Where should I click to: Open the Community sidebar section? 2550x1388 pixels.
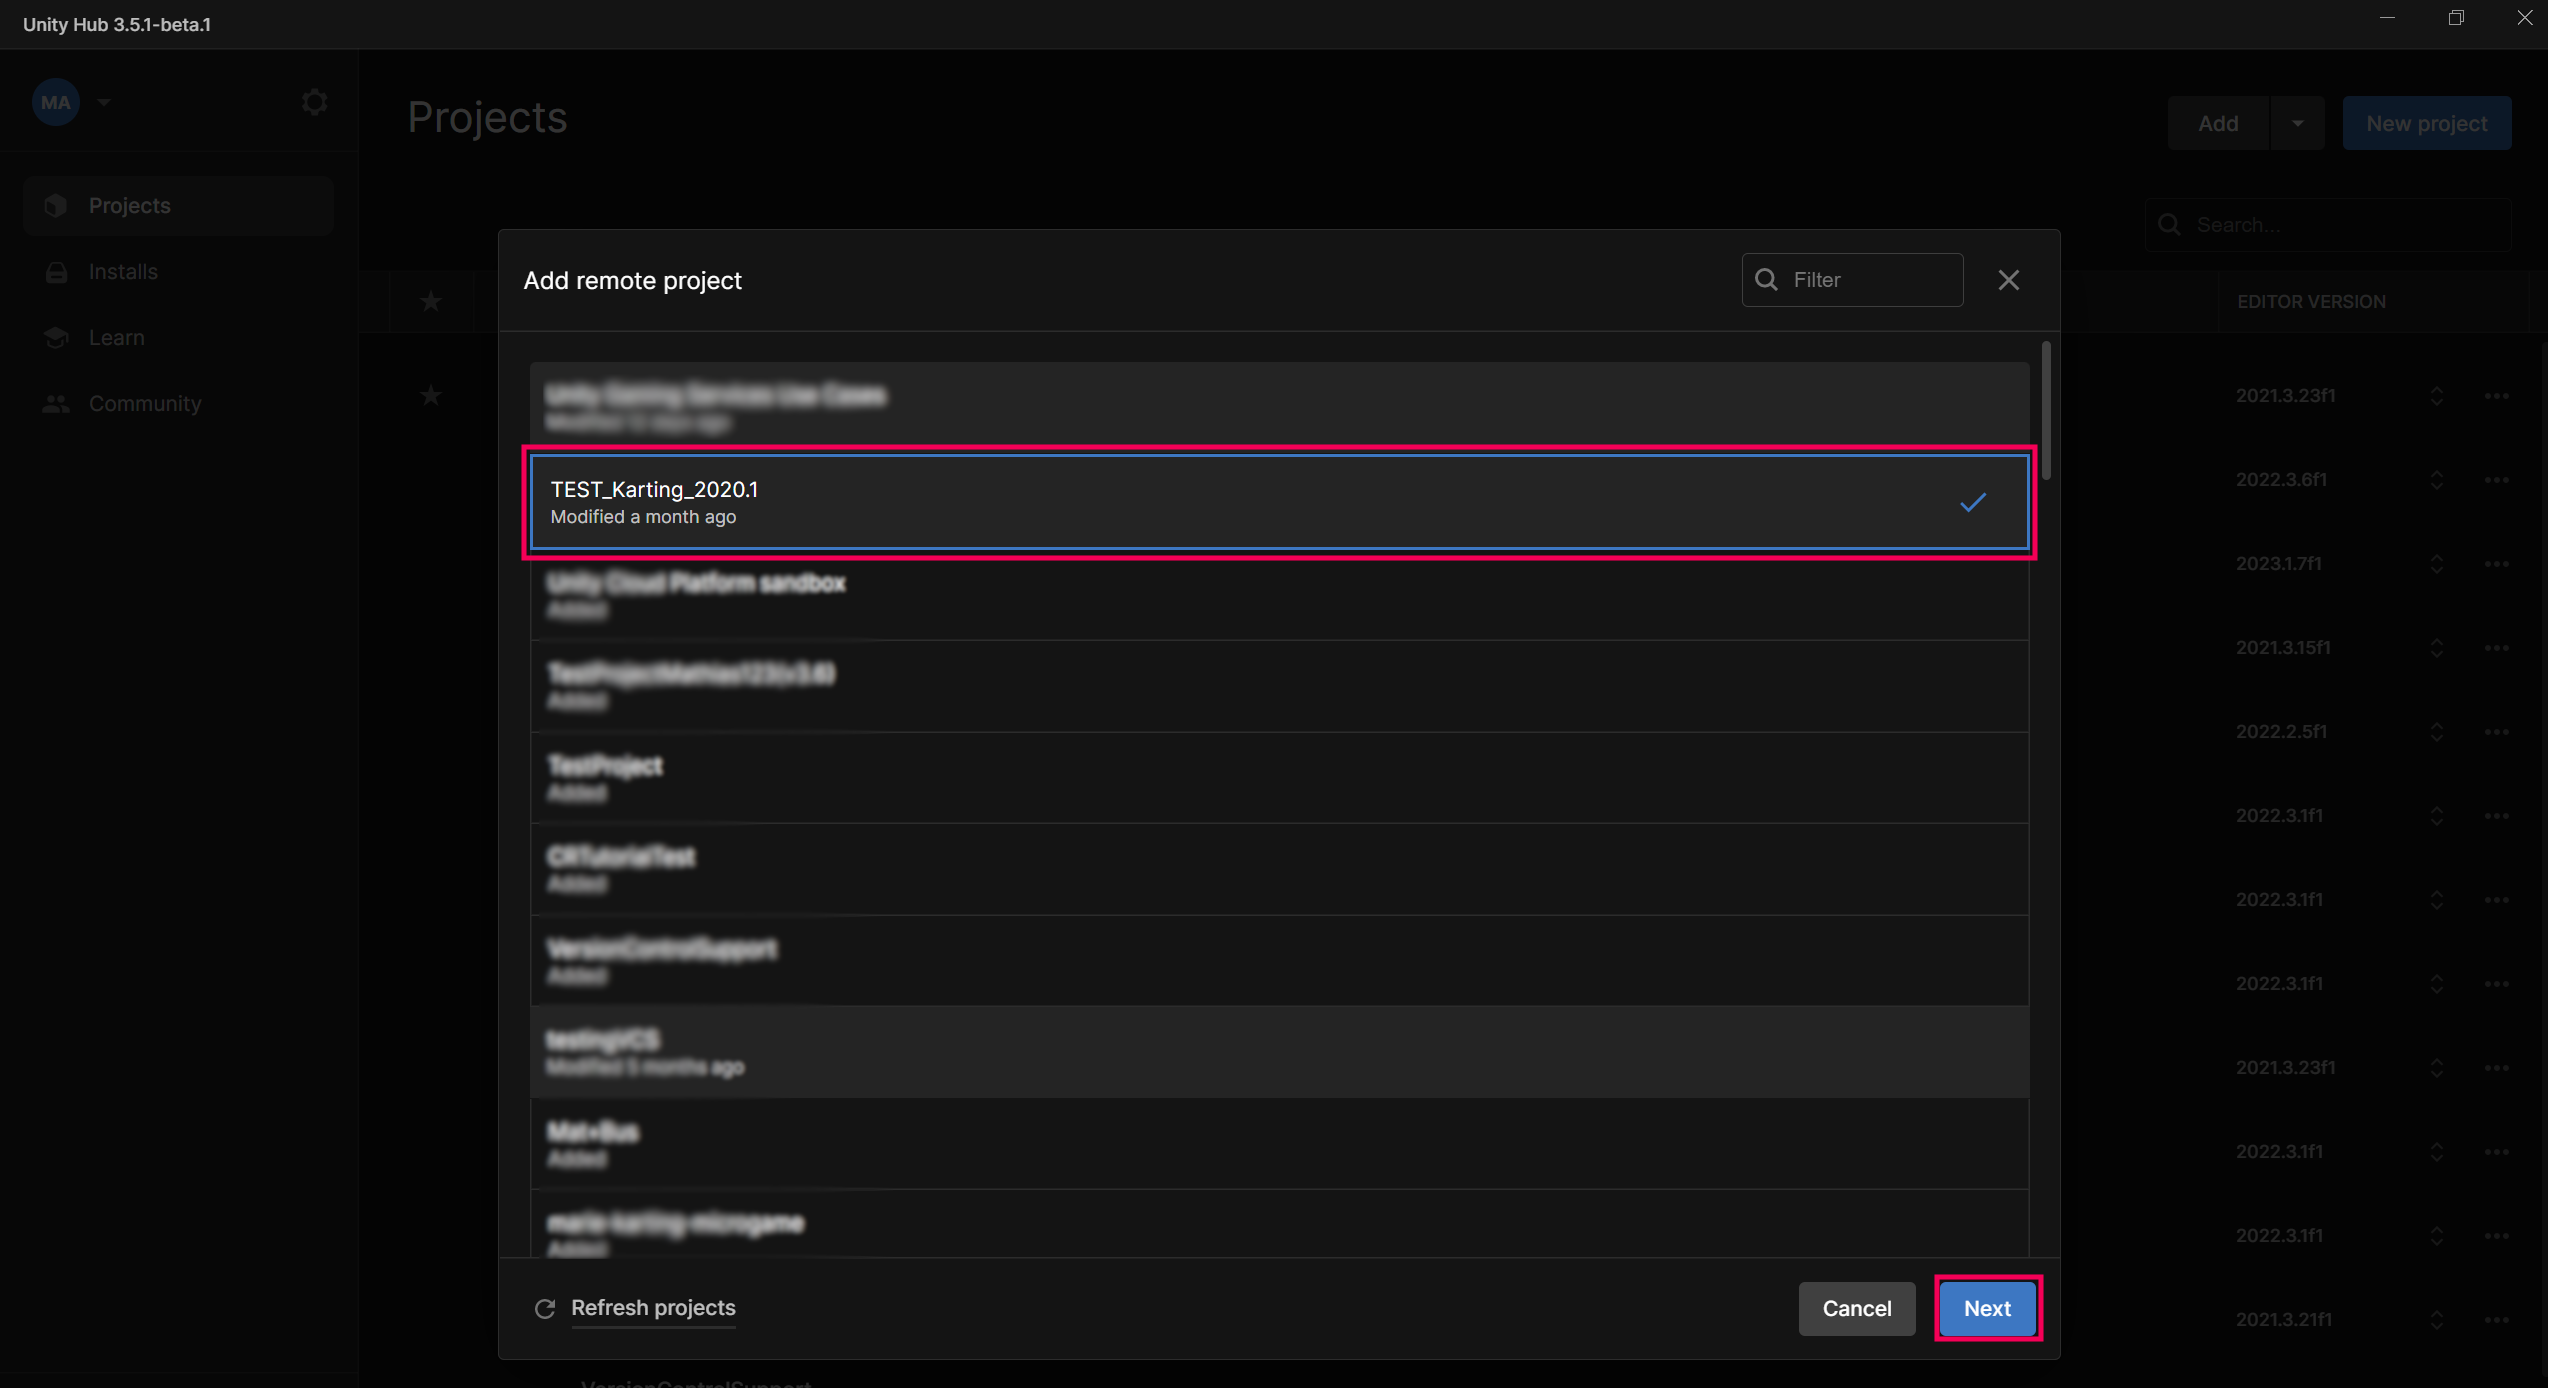(x=145, y=404)
